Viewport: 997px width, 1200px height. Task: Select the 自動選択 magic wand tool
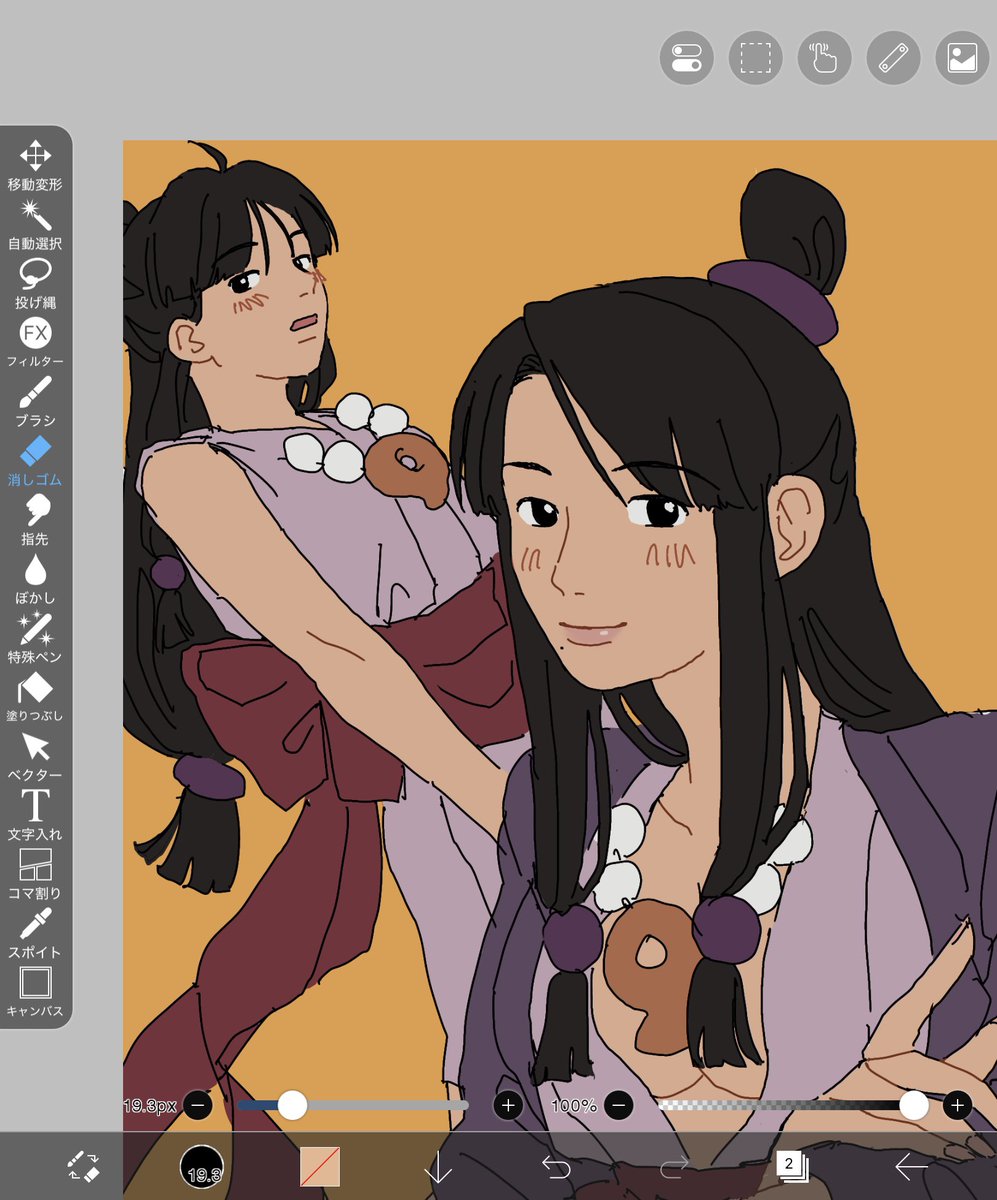point(35,225)
